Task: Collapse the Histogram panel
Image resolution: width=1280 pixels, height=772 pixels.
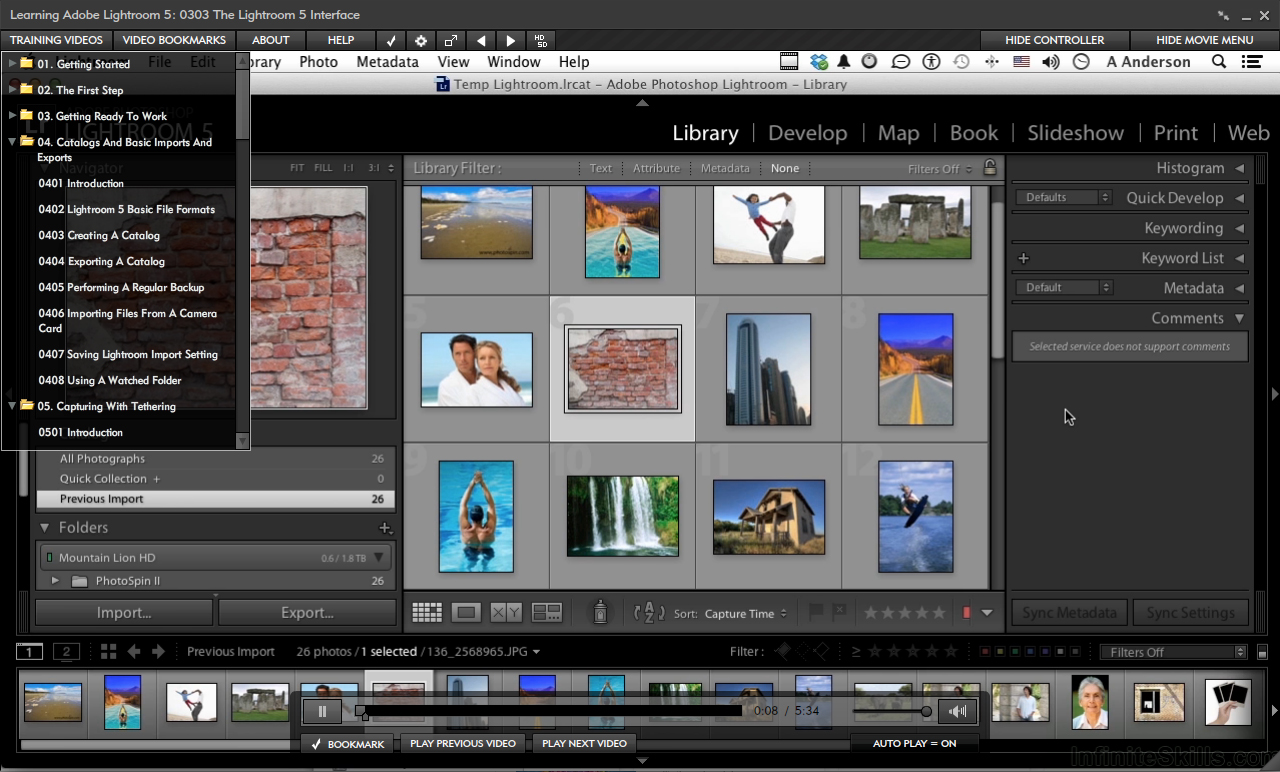Action: click(x=1239, y=168)
